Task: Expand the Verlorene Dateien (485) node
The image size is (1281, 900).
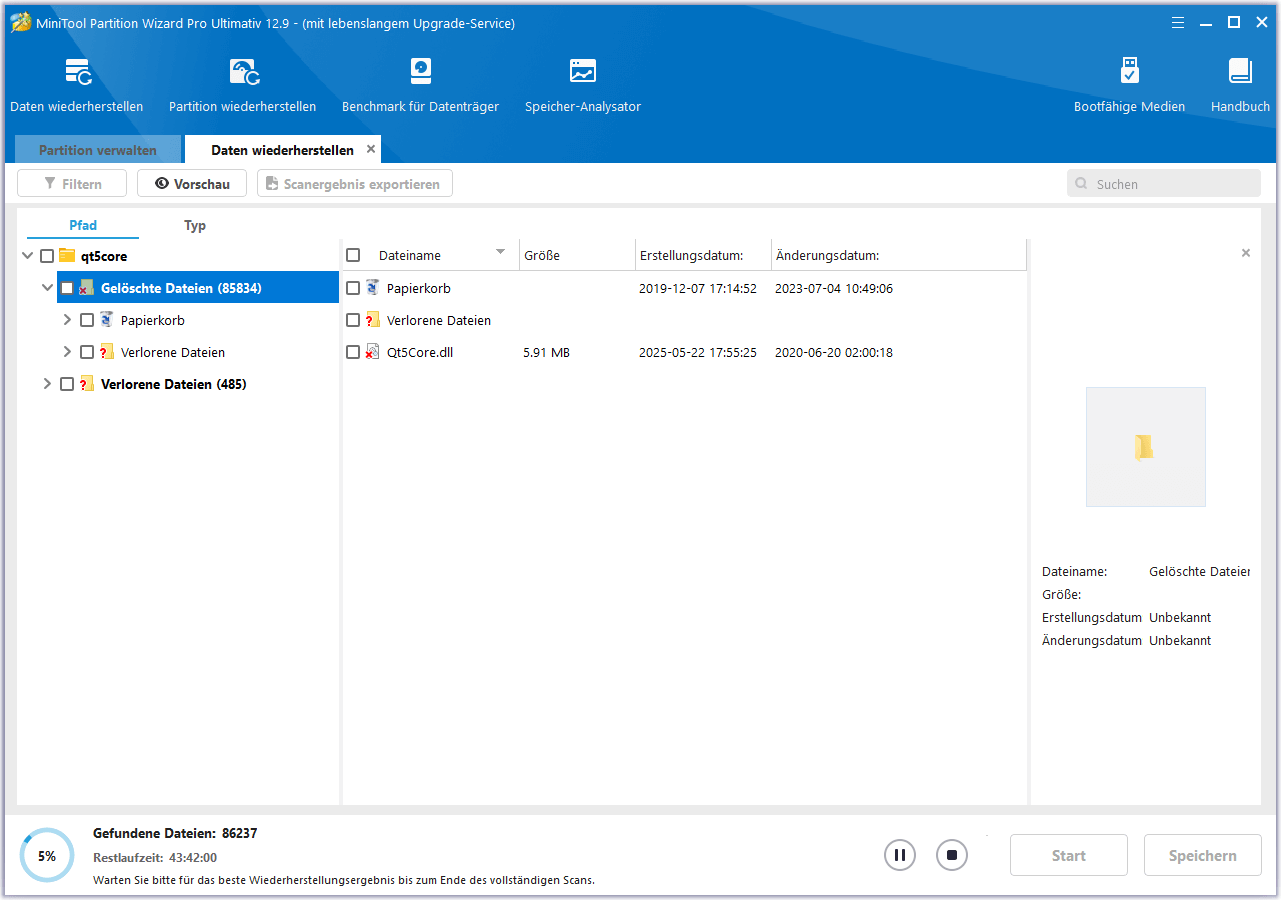Action: tap(47, 384)
